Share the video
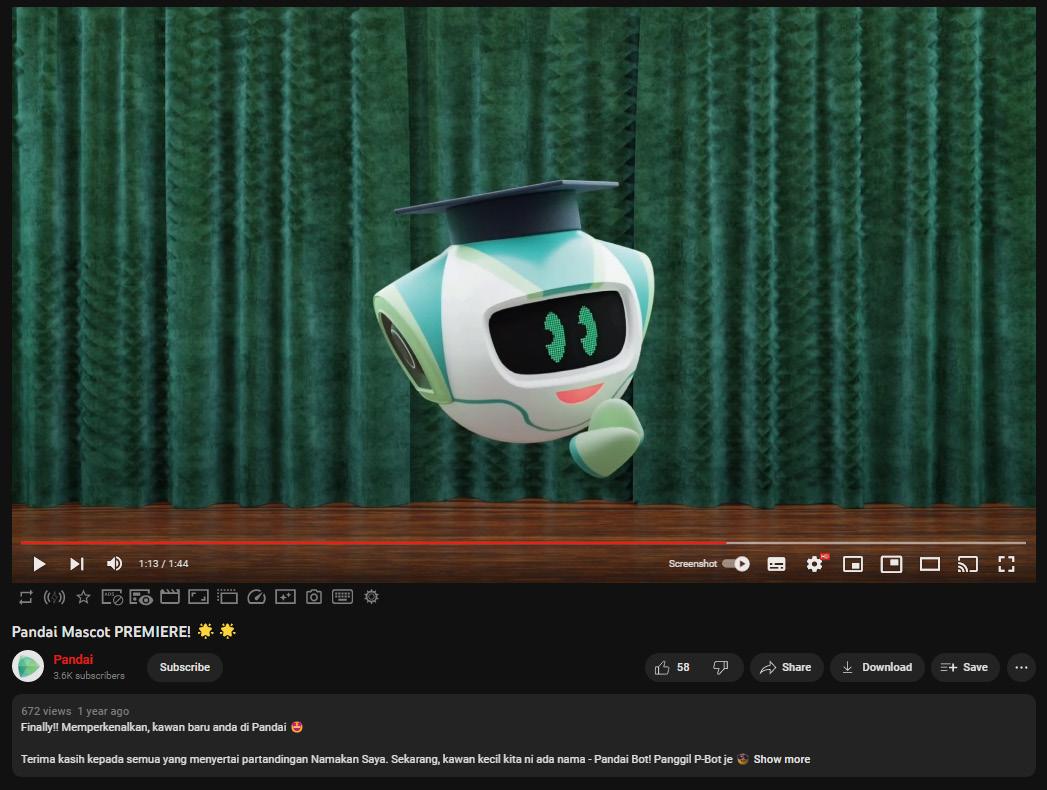This screenshot has height=790, width=1047. point(787,667)
